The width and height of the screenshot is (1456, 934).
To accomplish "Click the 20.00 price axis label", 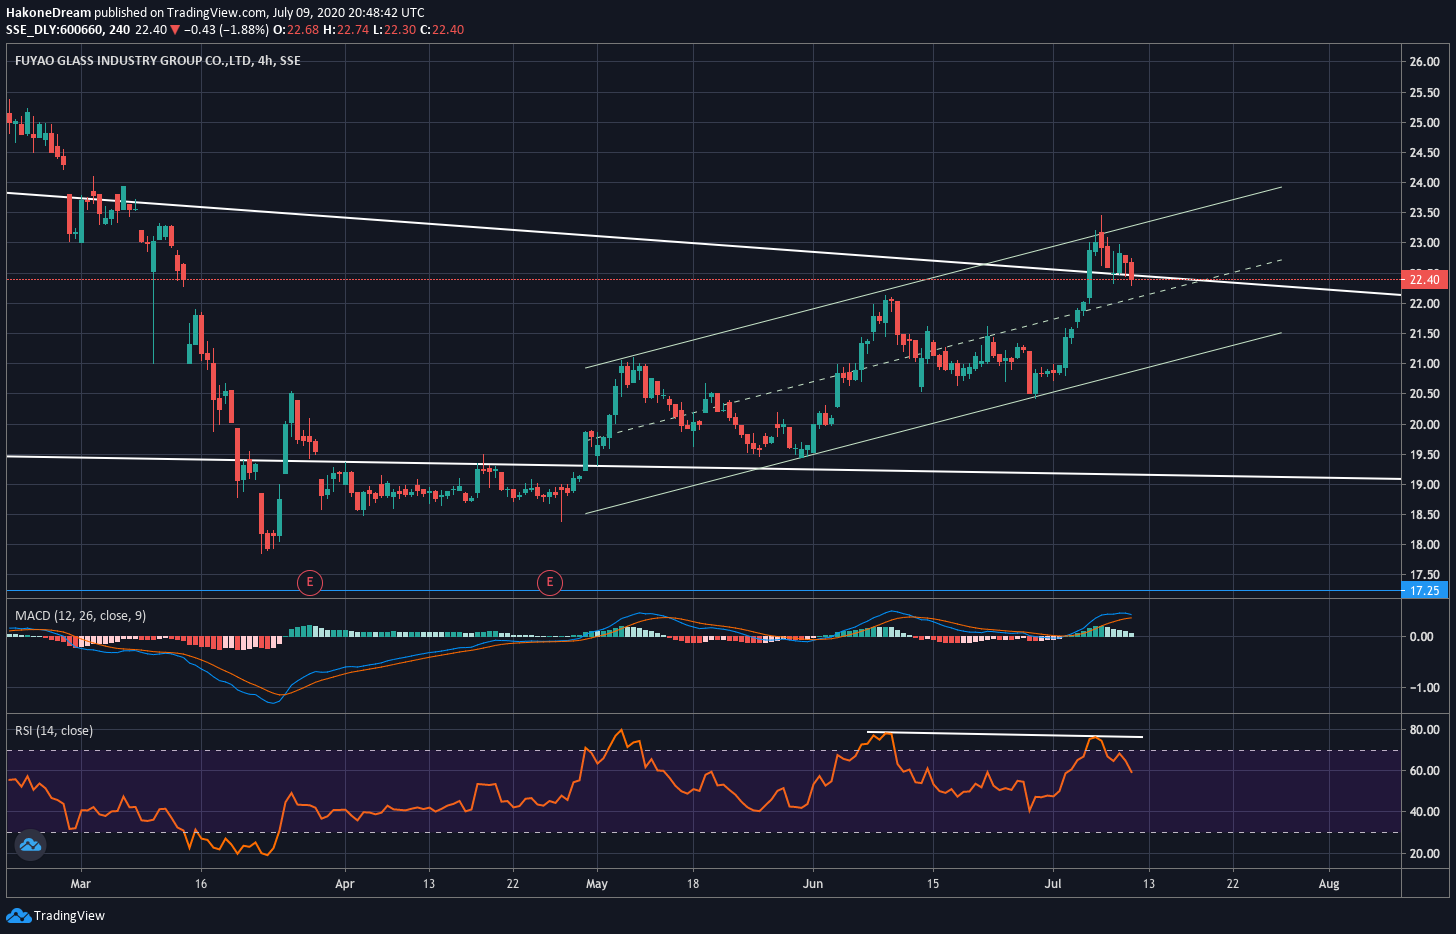I will [x=1424, y=424].
